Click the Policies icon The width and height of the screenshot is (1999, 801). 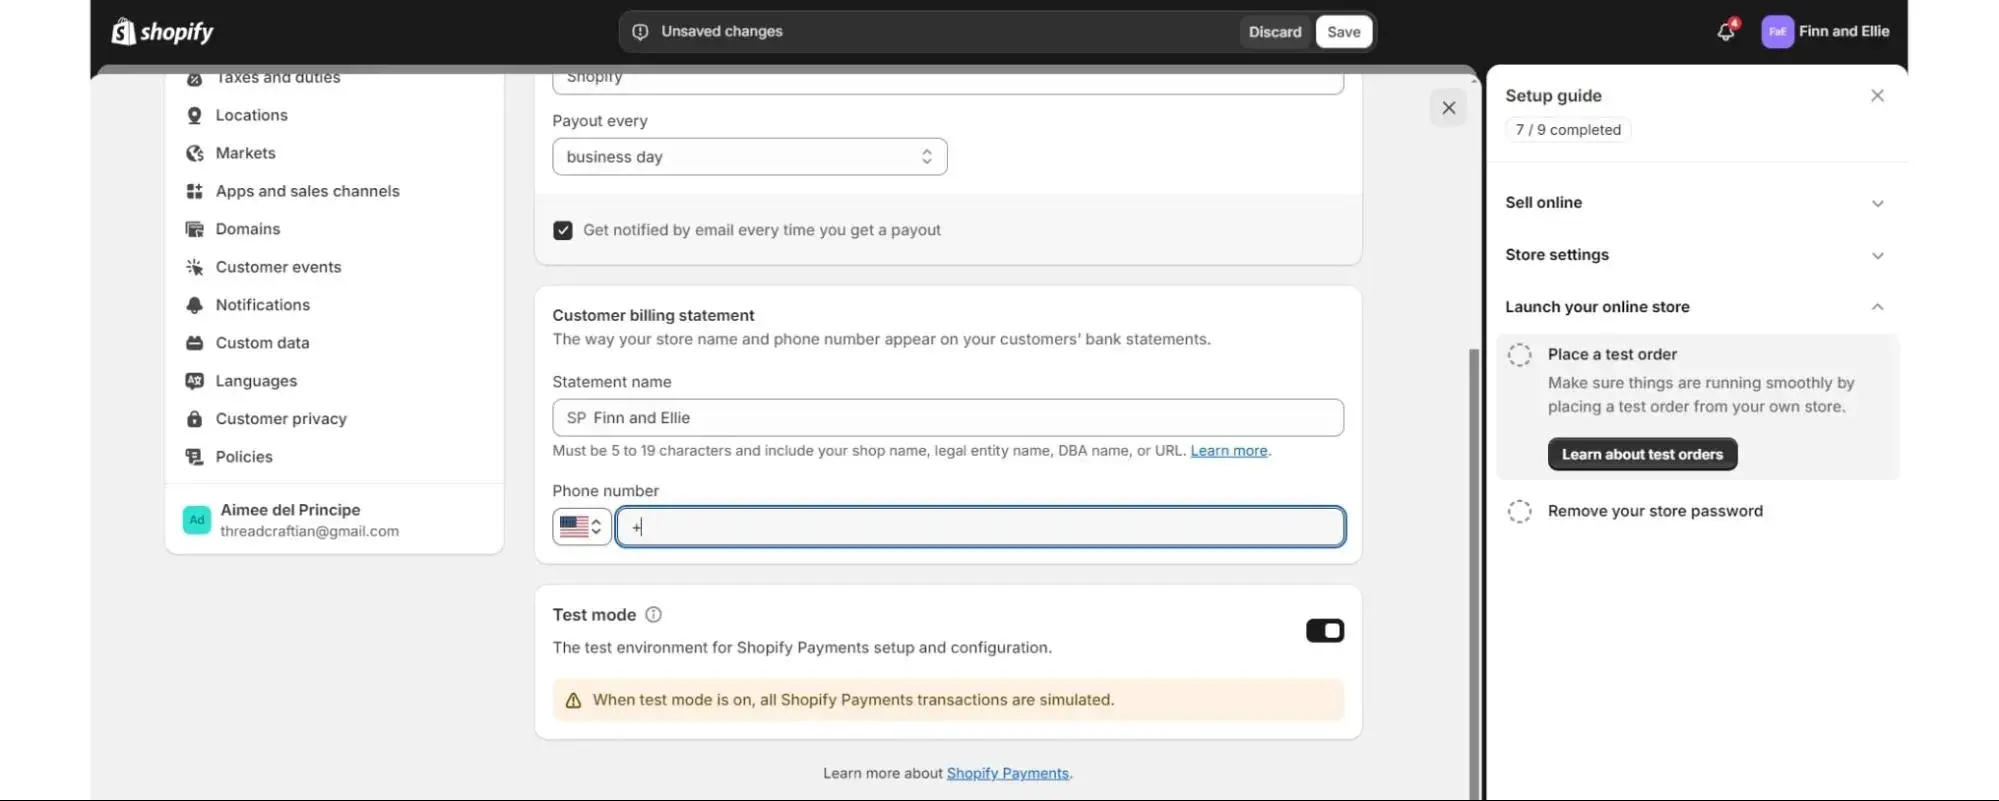194,457
